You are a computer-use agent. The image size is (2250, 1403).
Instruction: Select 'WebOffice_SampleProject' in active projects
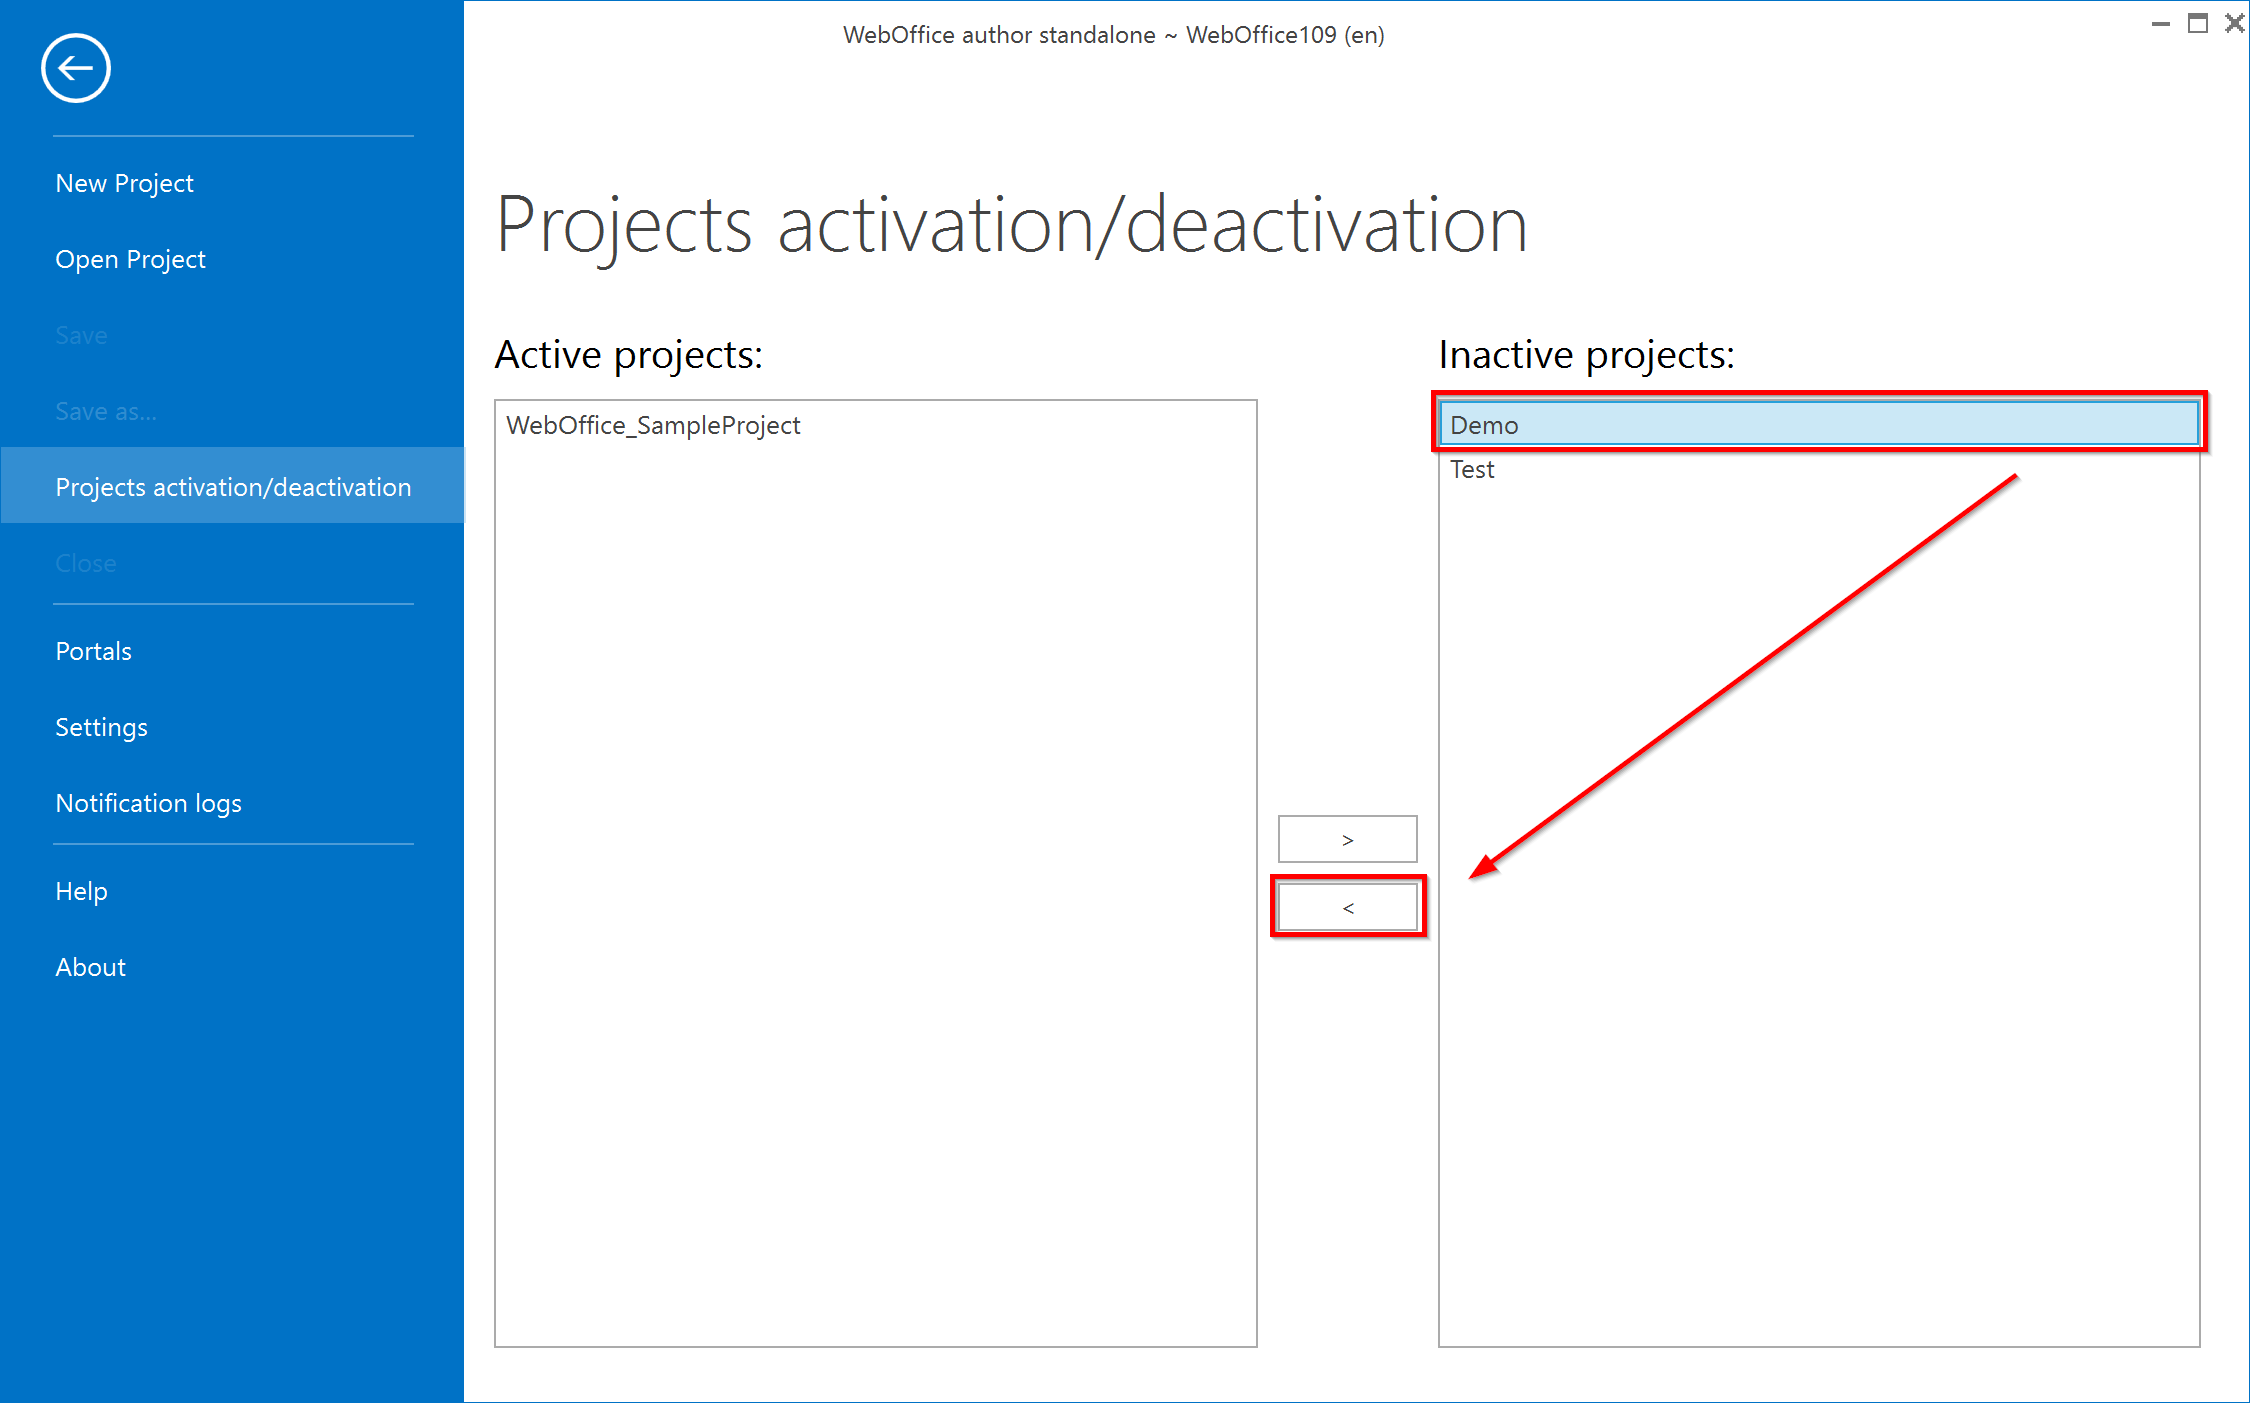pyautogui.click(x=654, y=425)
